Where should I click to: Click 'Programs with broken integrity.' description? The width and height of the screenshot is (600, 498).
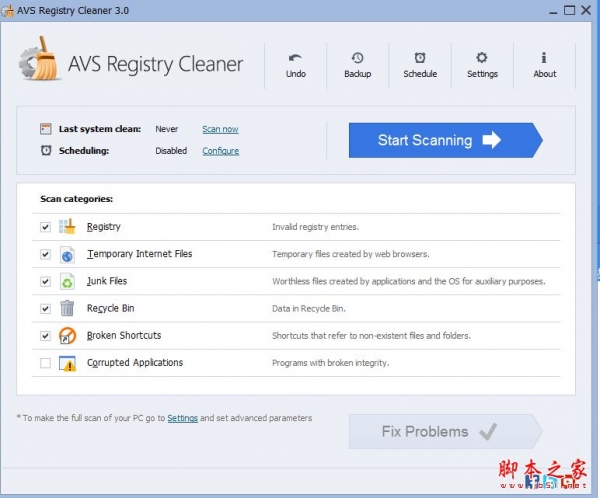pos(331,363)
